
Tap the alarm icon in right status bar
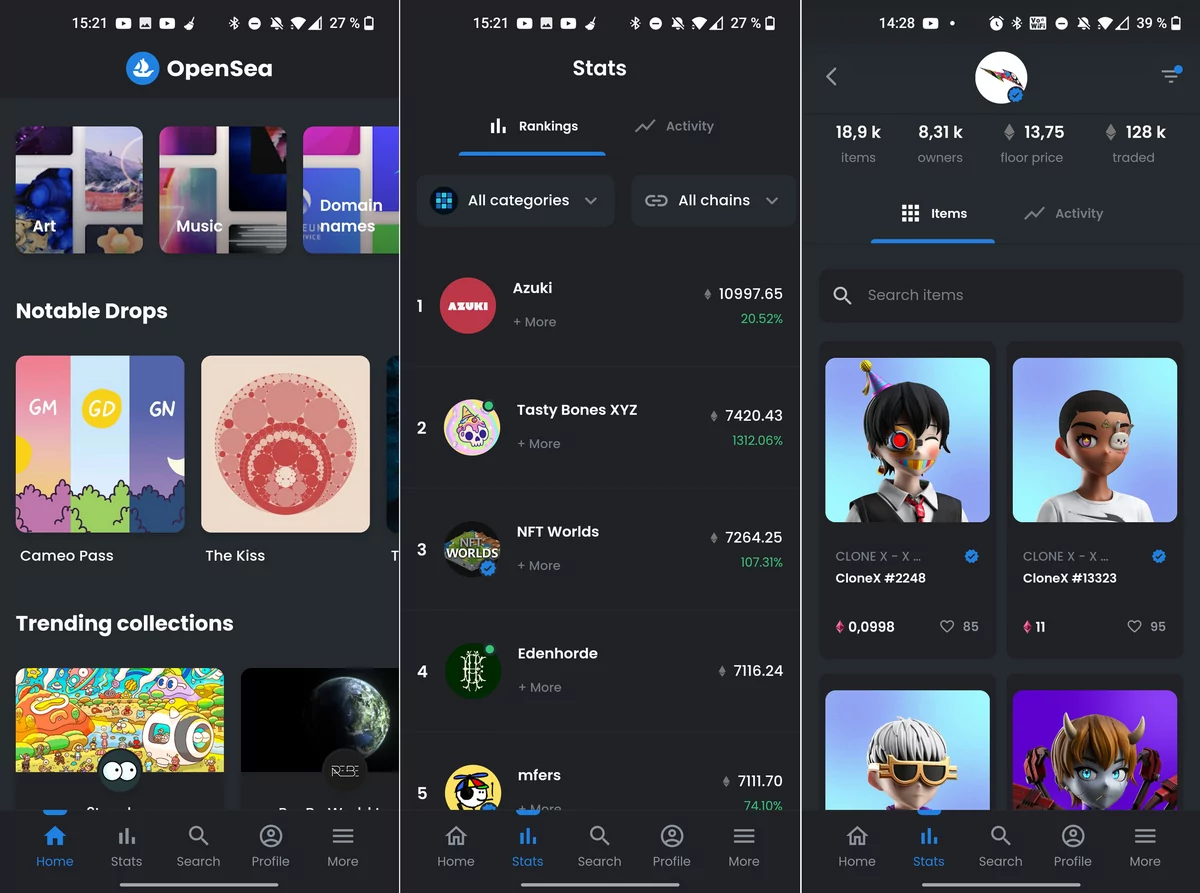click(996, 23)
